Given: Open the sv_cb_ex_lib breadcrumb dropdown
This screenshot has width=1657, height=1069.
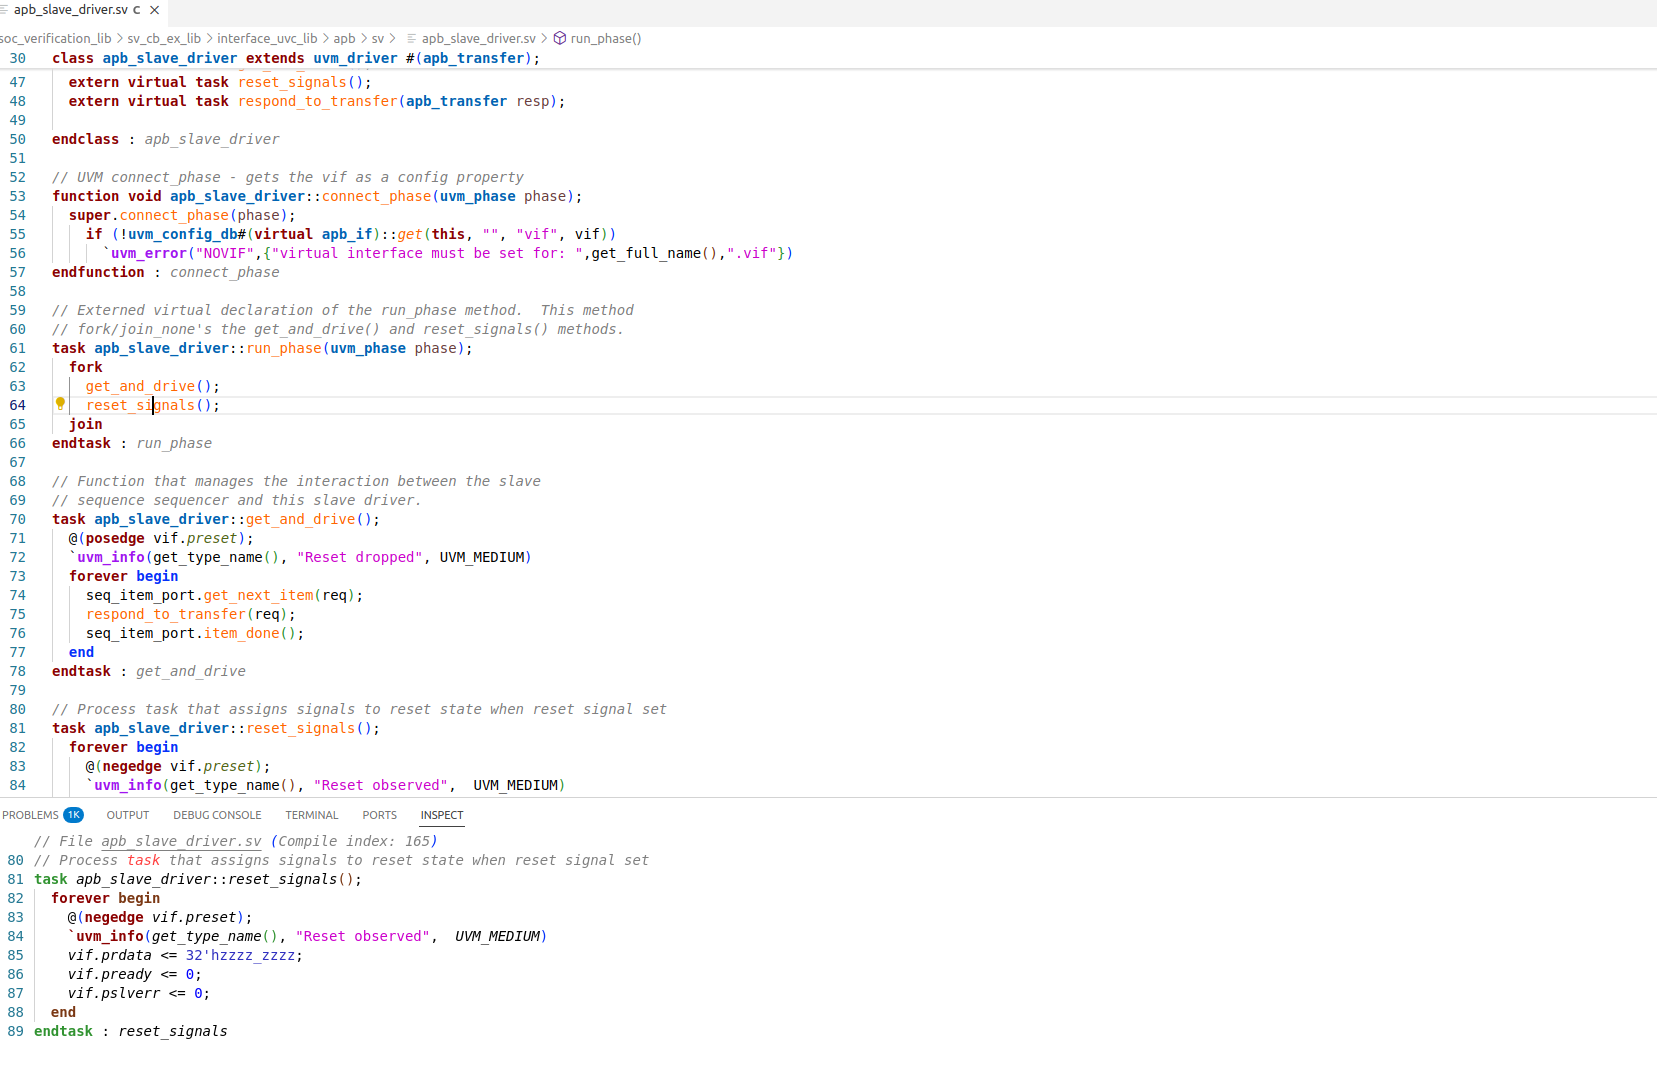Looking at the screenshot, I should [x=163, y=38].
